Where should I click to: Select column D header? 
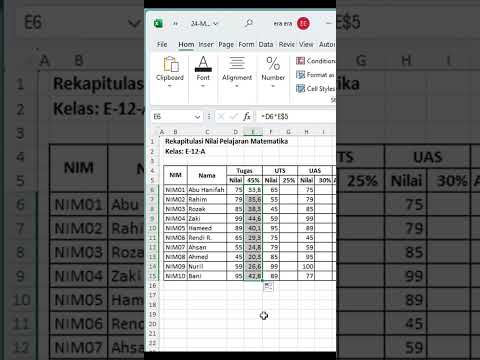(x=235, y=132)
